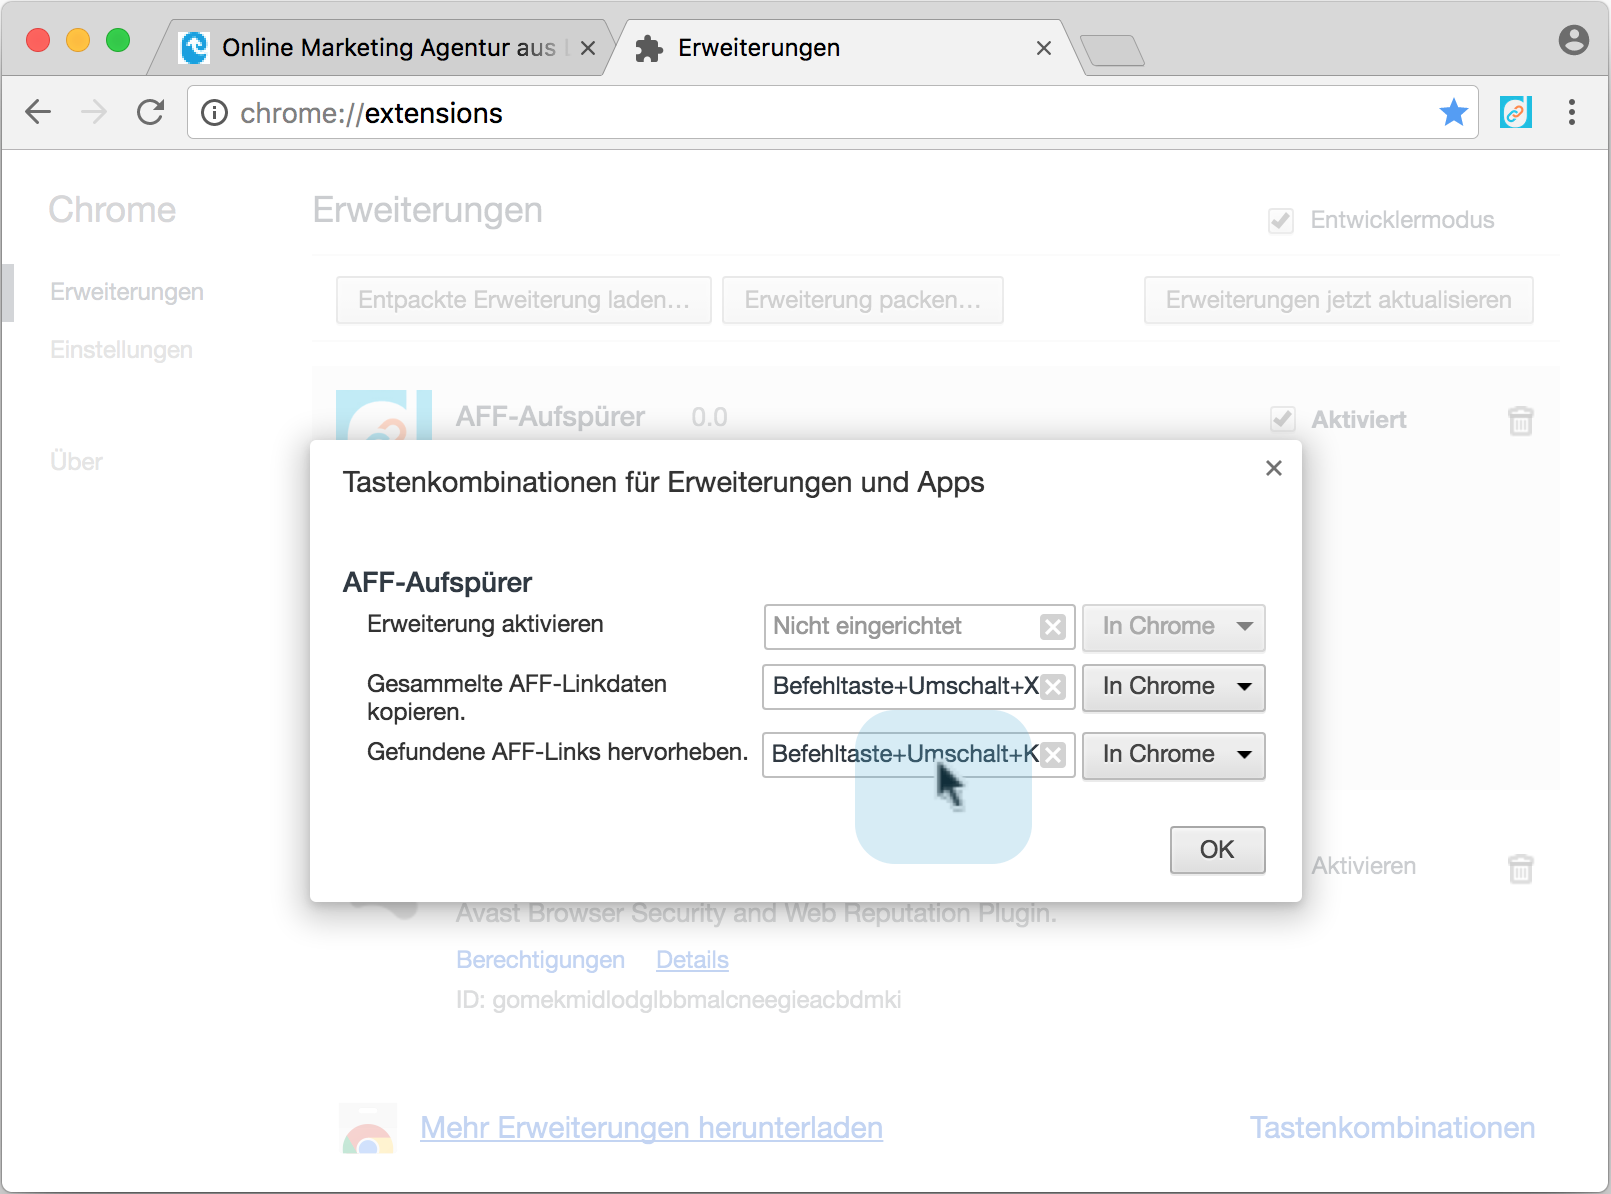Click the Mehr Erweiterungen herunterladen link
Screen dimensions: 1611x1194
[651, 1128]
